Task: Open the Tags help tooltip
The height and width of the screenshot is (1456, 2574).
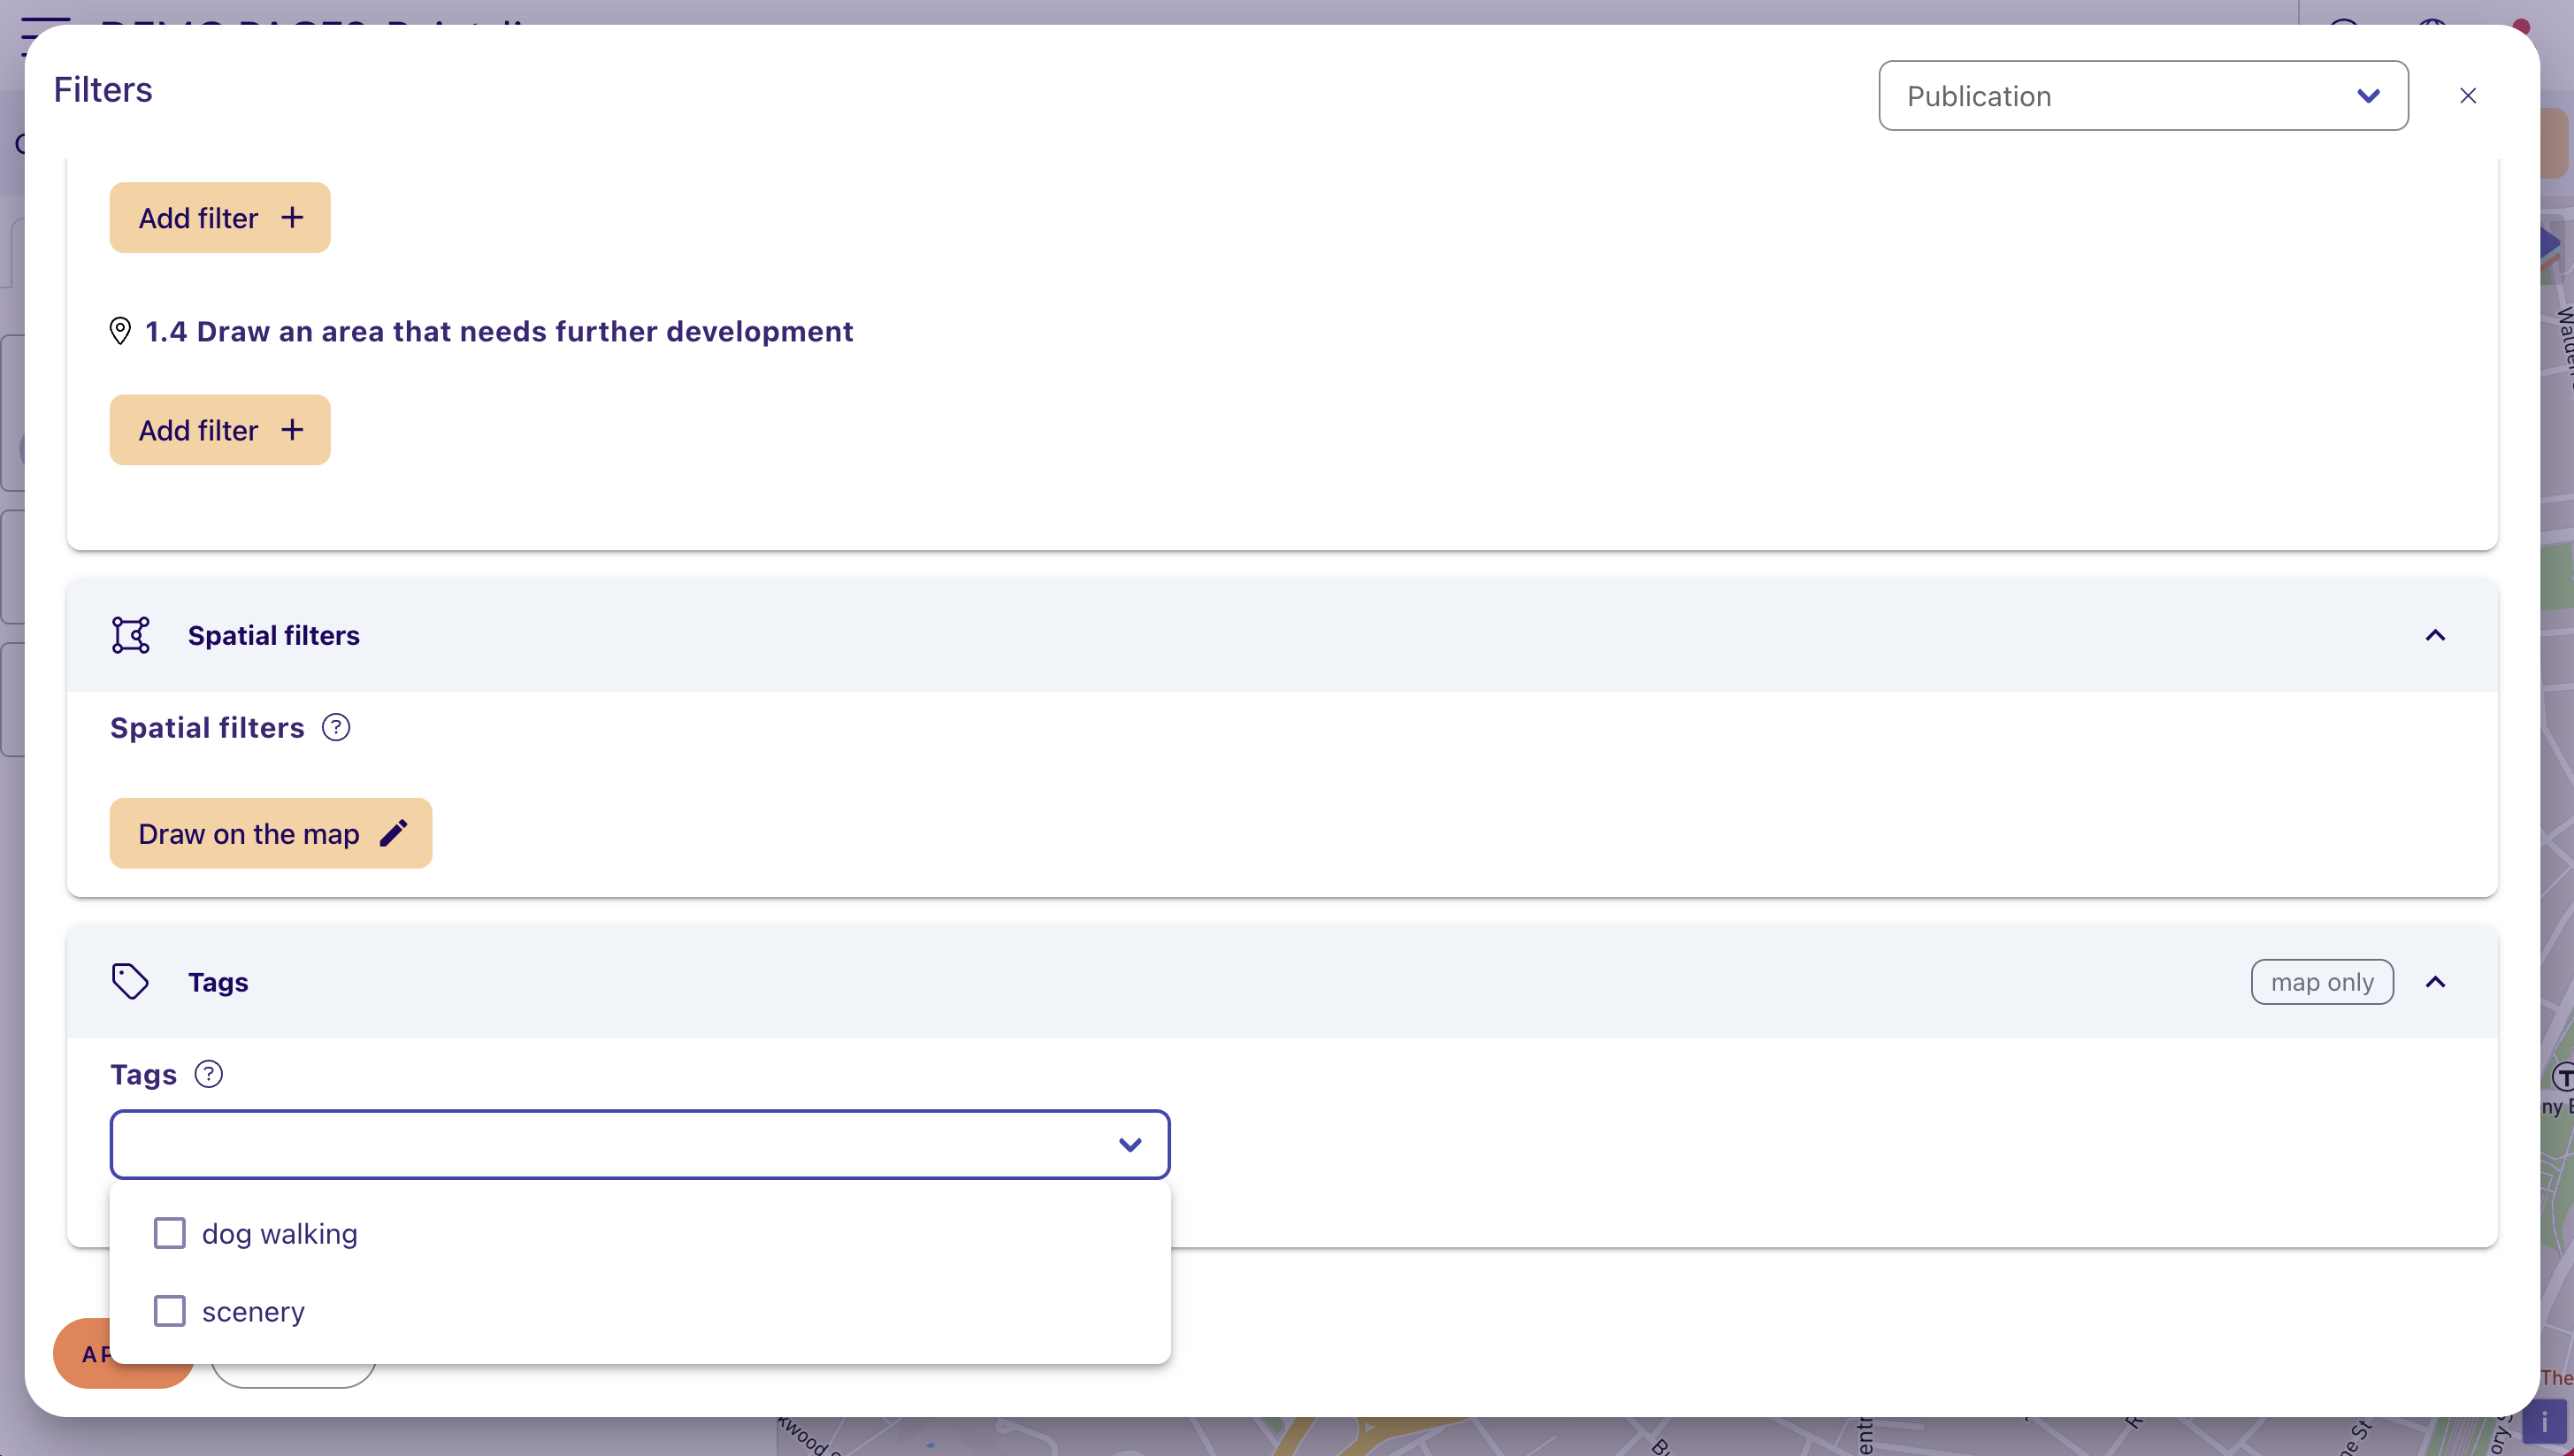Action: (x=208, y=1074)
